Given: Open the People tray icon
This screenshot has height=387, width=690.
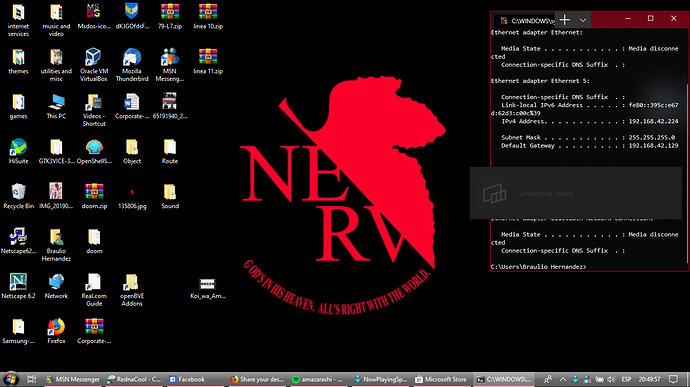Looking at the screenshot, I should click(x=548, y=379).
